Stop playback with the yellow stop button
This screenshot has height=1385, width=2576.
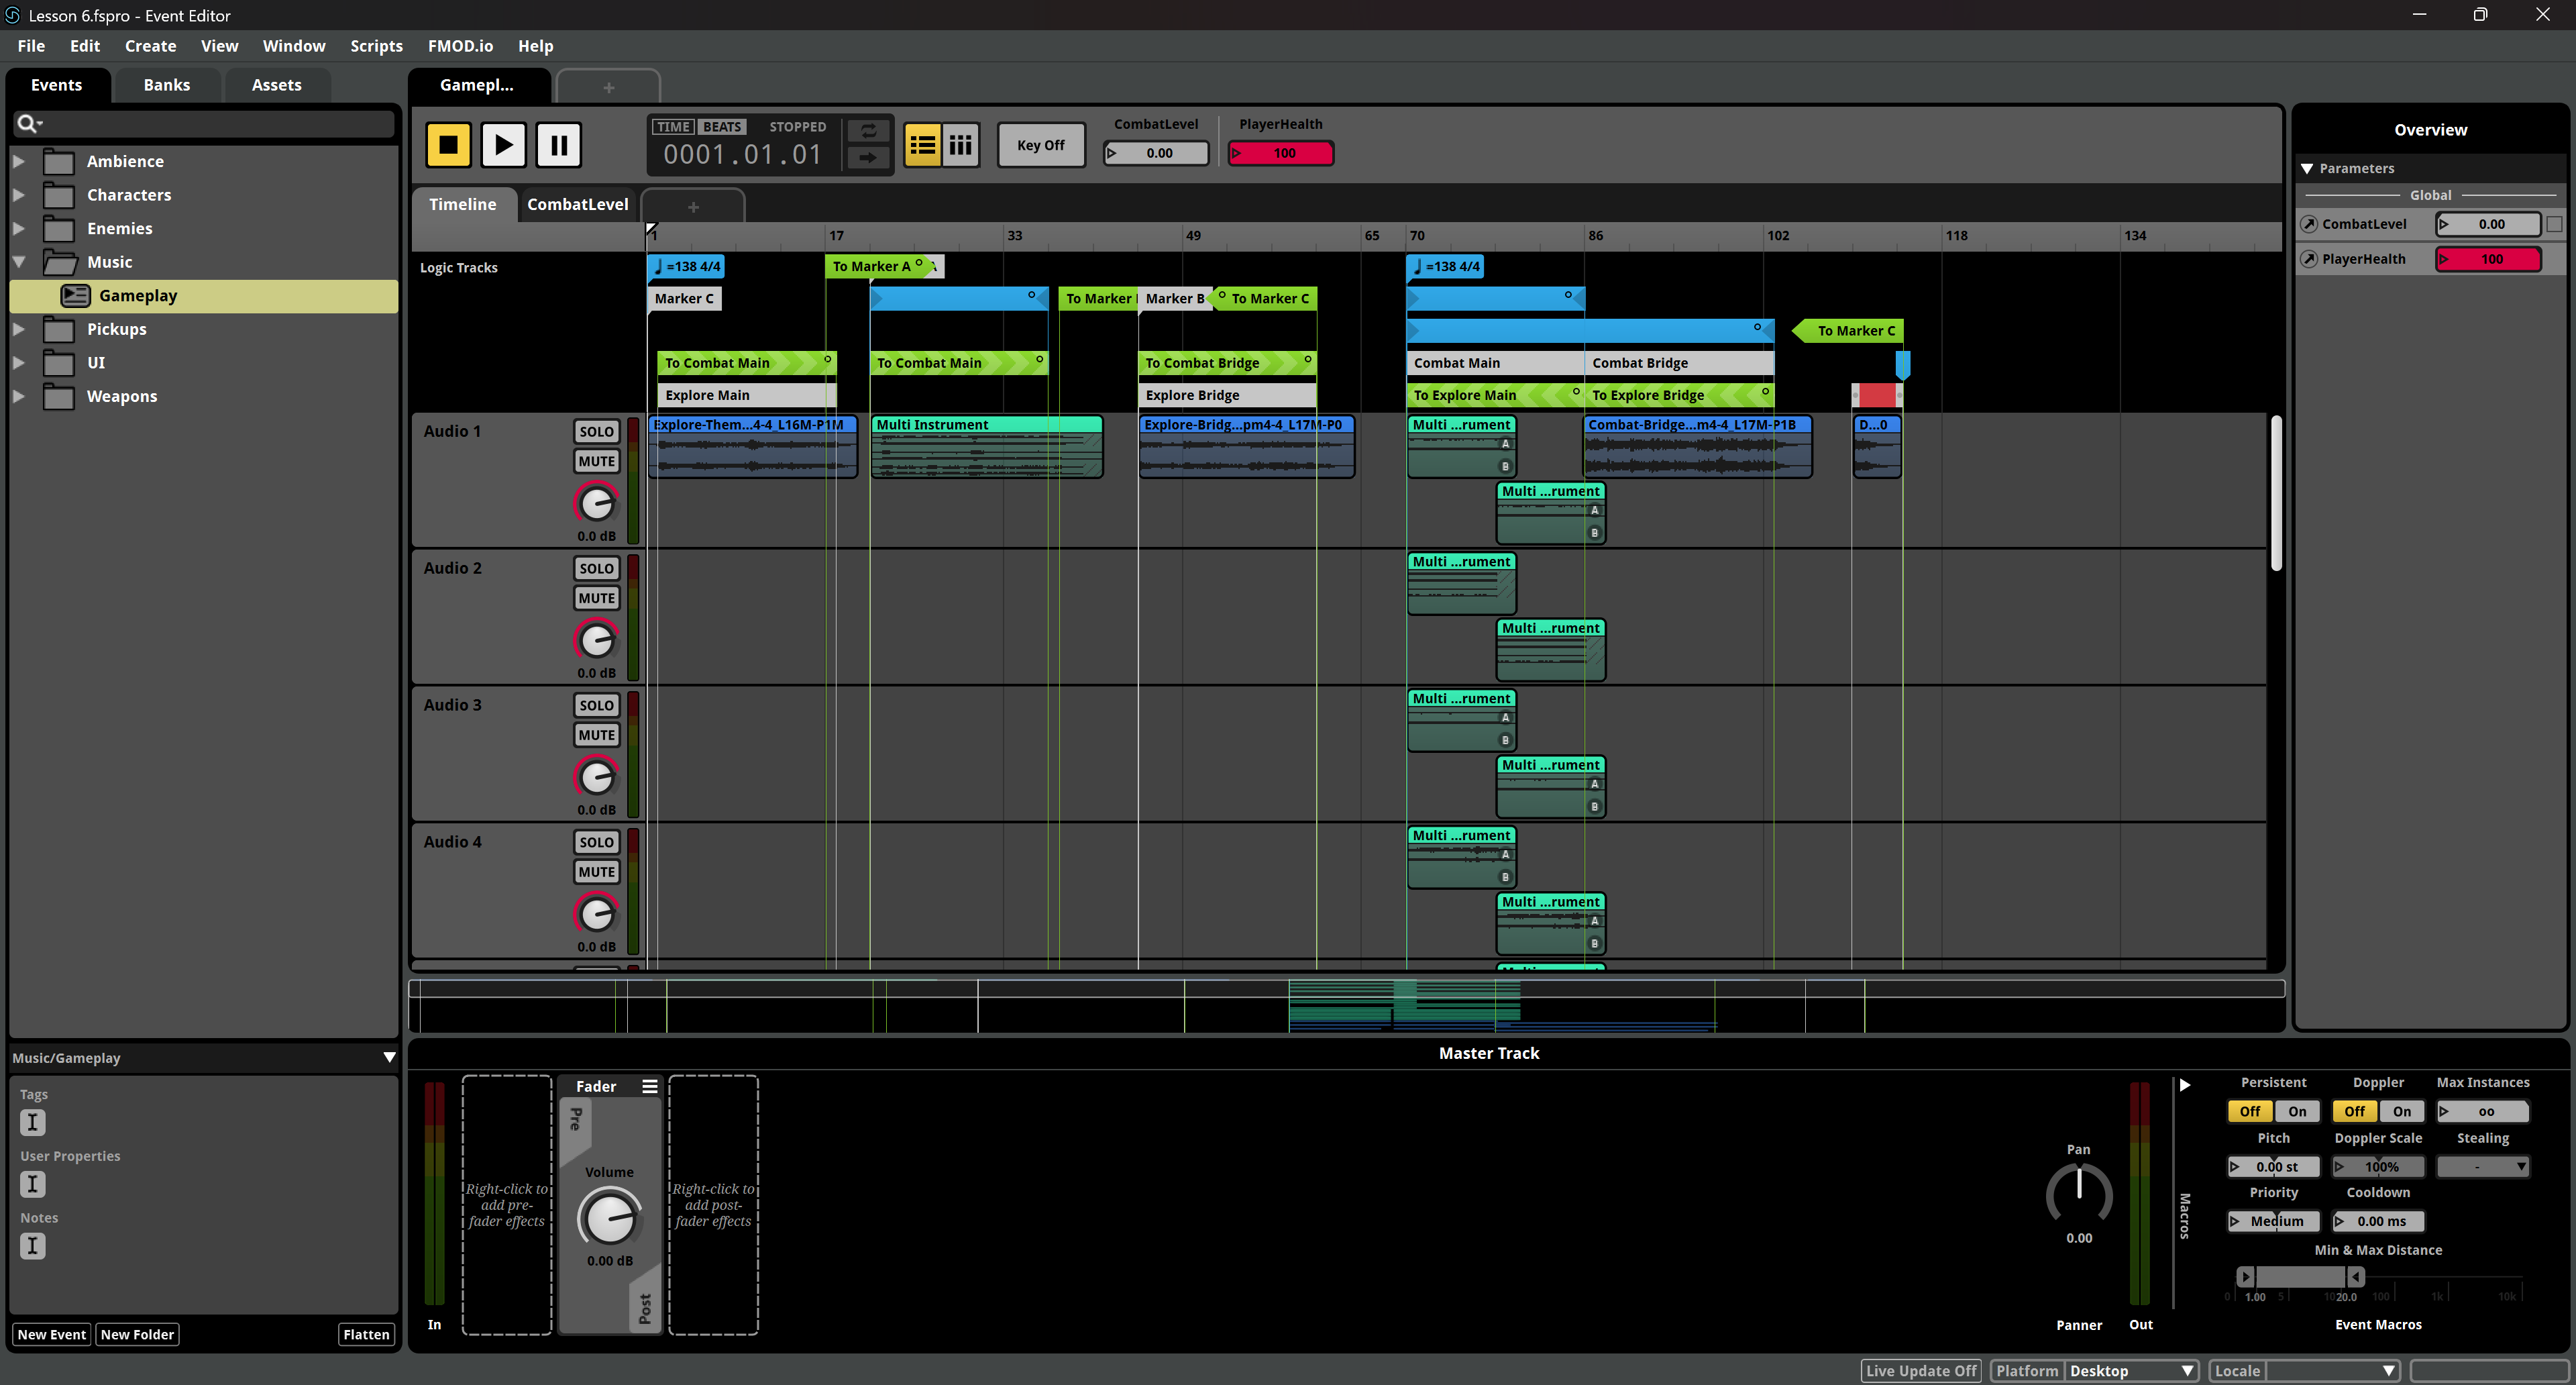click(448, 145)
